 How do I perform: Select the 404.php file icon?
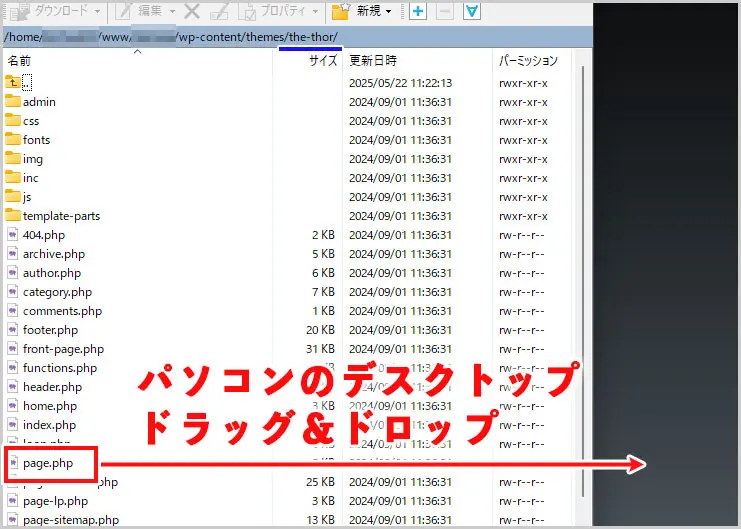[13, 234]
